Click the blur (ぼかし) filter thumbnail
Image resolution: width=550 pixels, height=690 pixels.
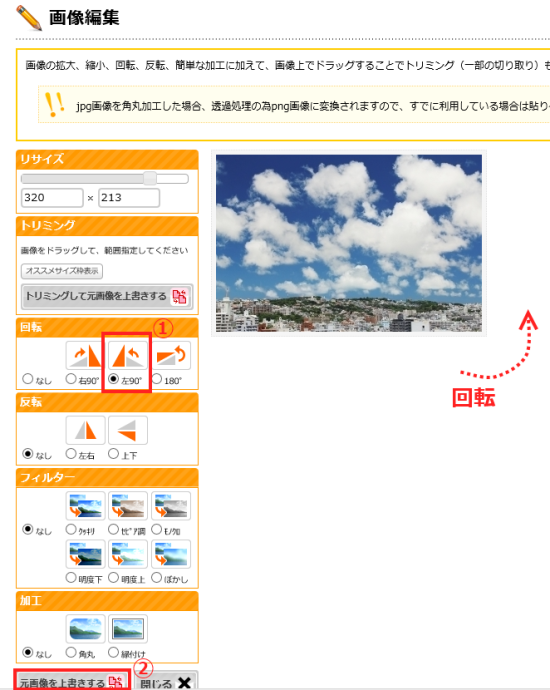coord(171,554)
